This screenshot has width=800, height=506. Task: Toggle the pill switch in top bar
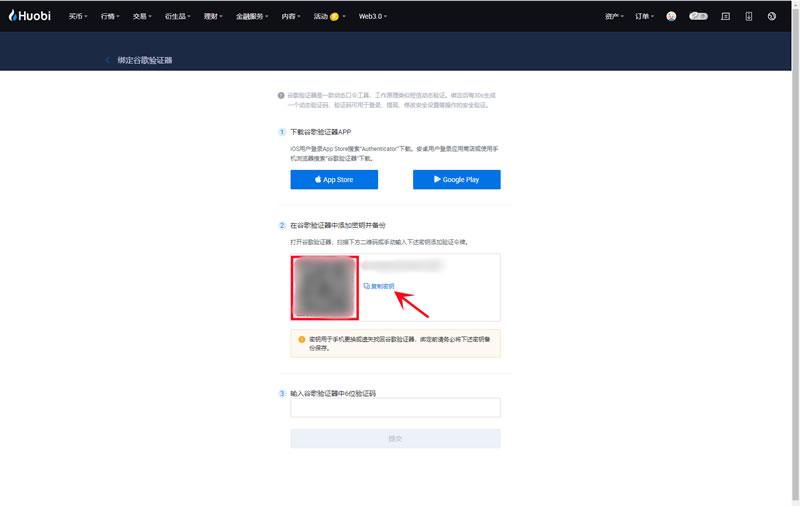tap(699, 16)
